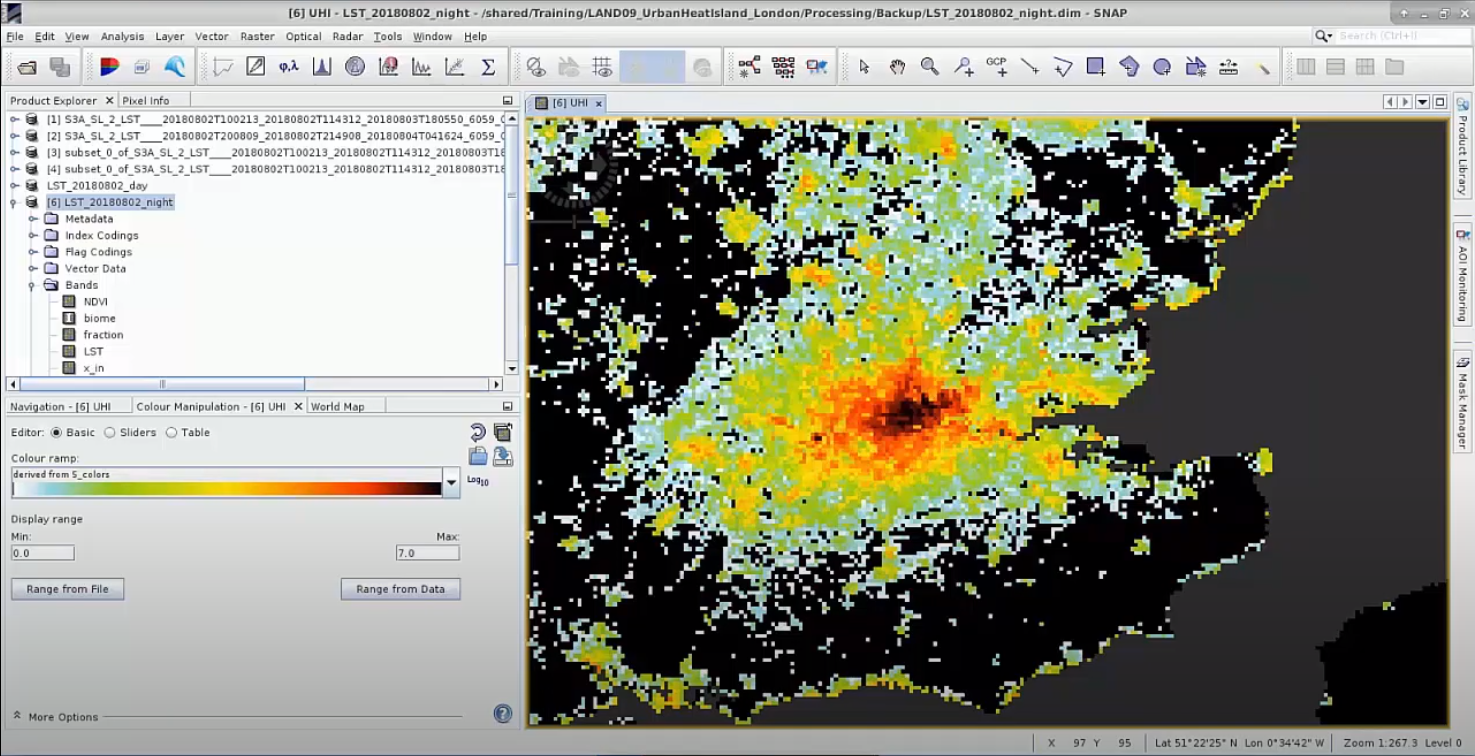Open the Optical menu
Image resolution: width=1475 pixels, height=756 pixels.
tap(303, 36)
